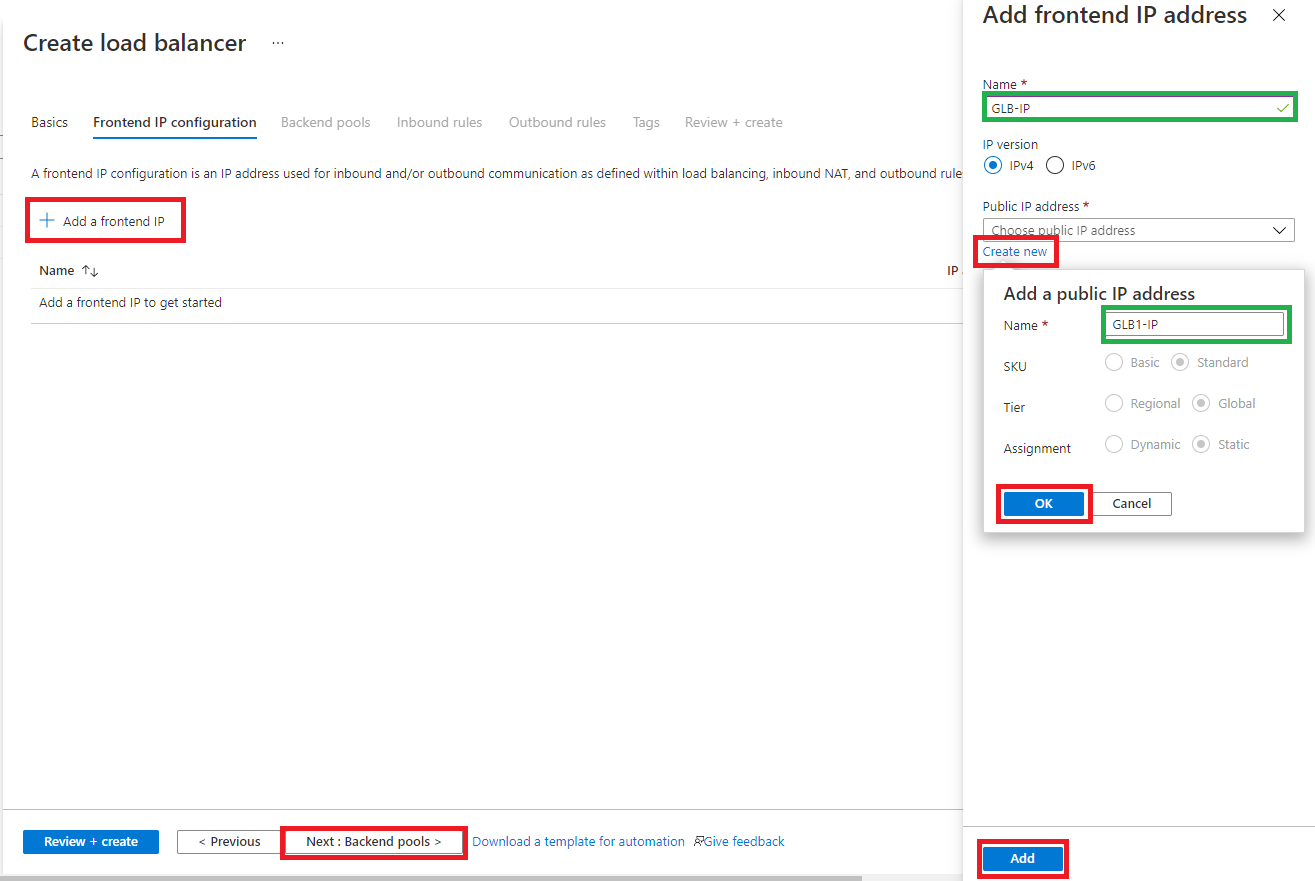
Task: Pick the Dynamic assignment radio button
Action: [1114, 444]
